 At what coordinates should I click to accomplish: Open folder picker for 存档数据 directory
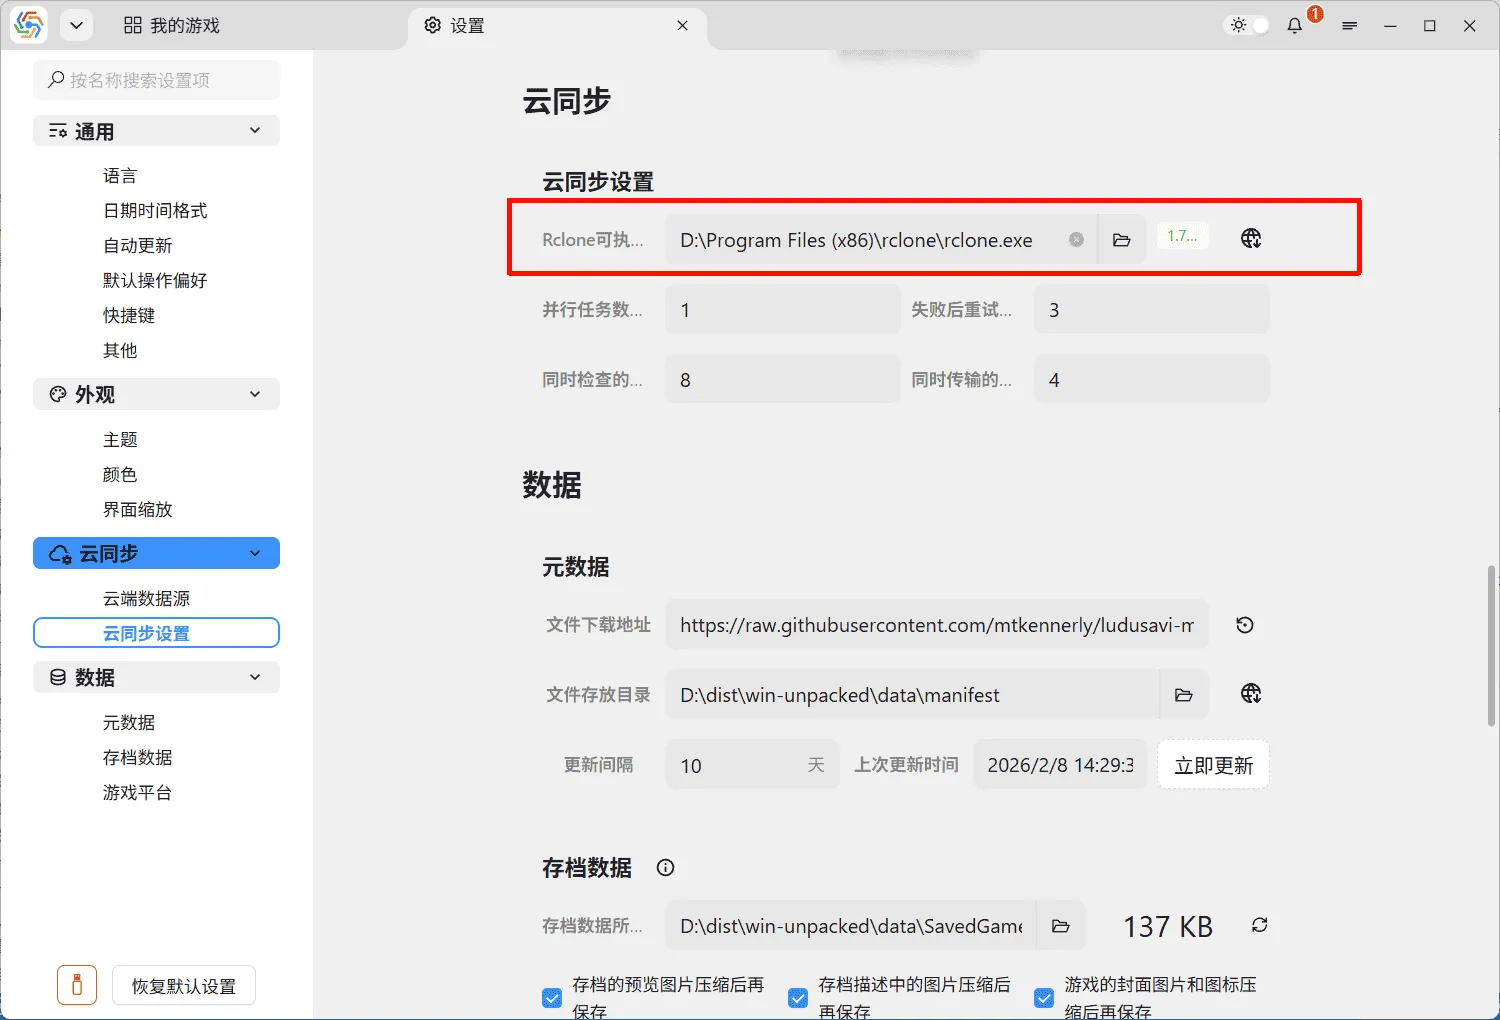[1061, 925]
